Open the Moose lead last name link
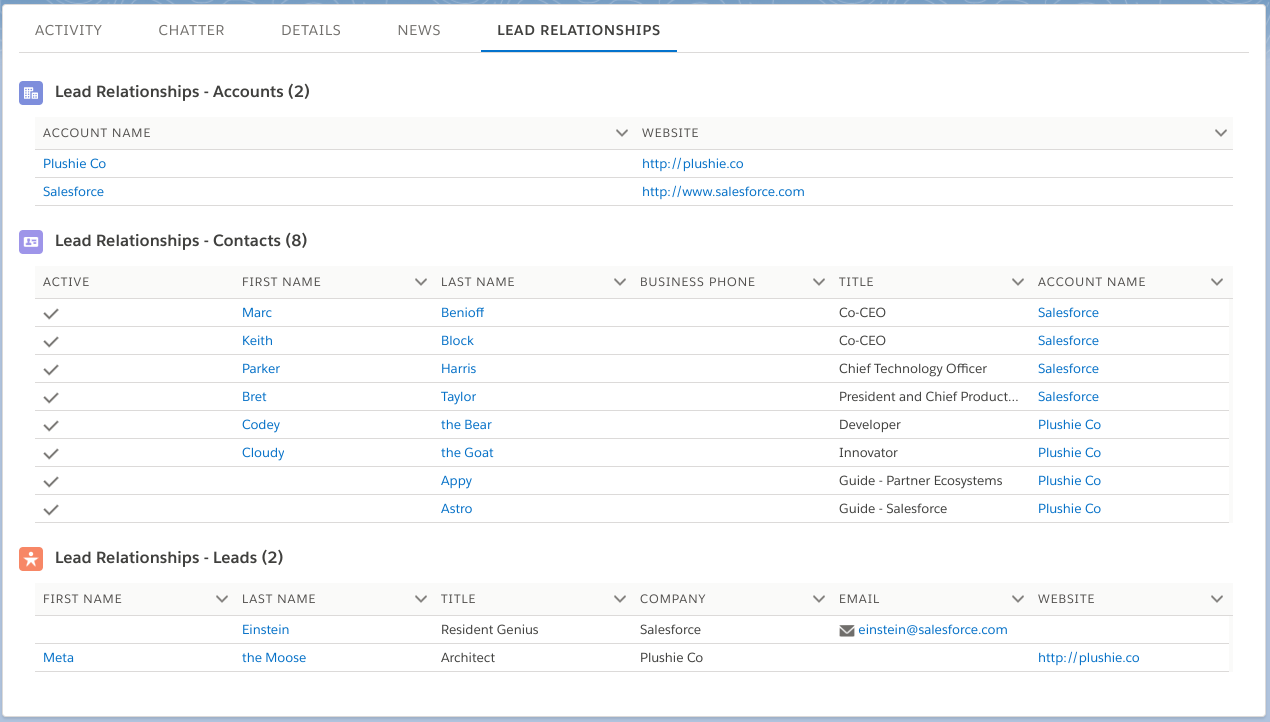This screenshot has width=1270, height=722. tap(274, 658)
